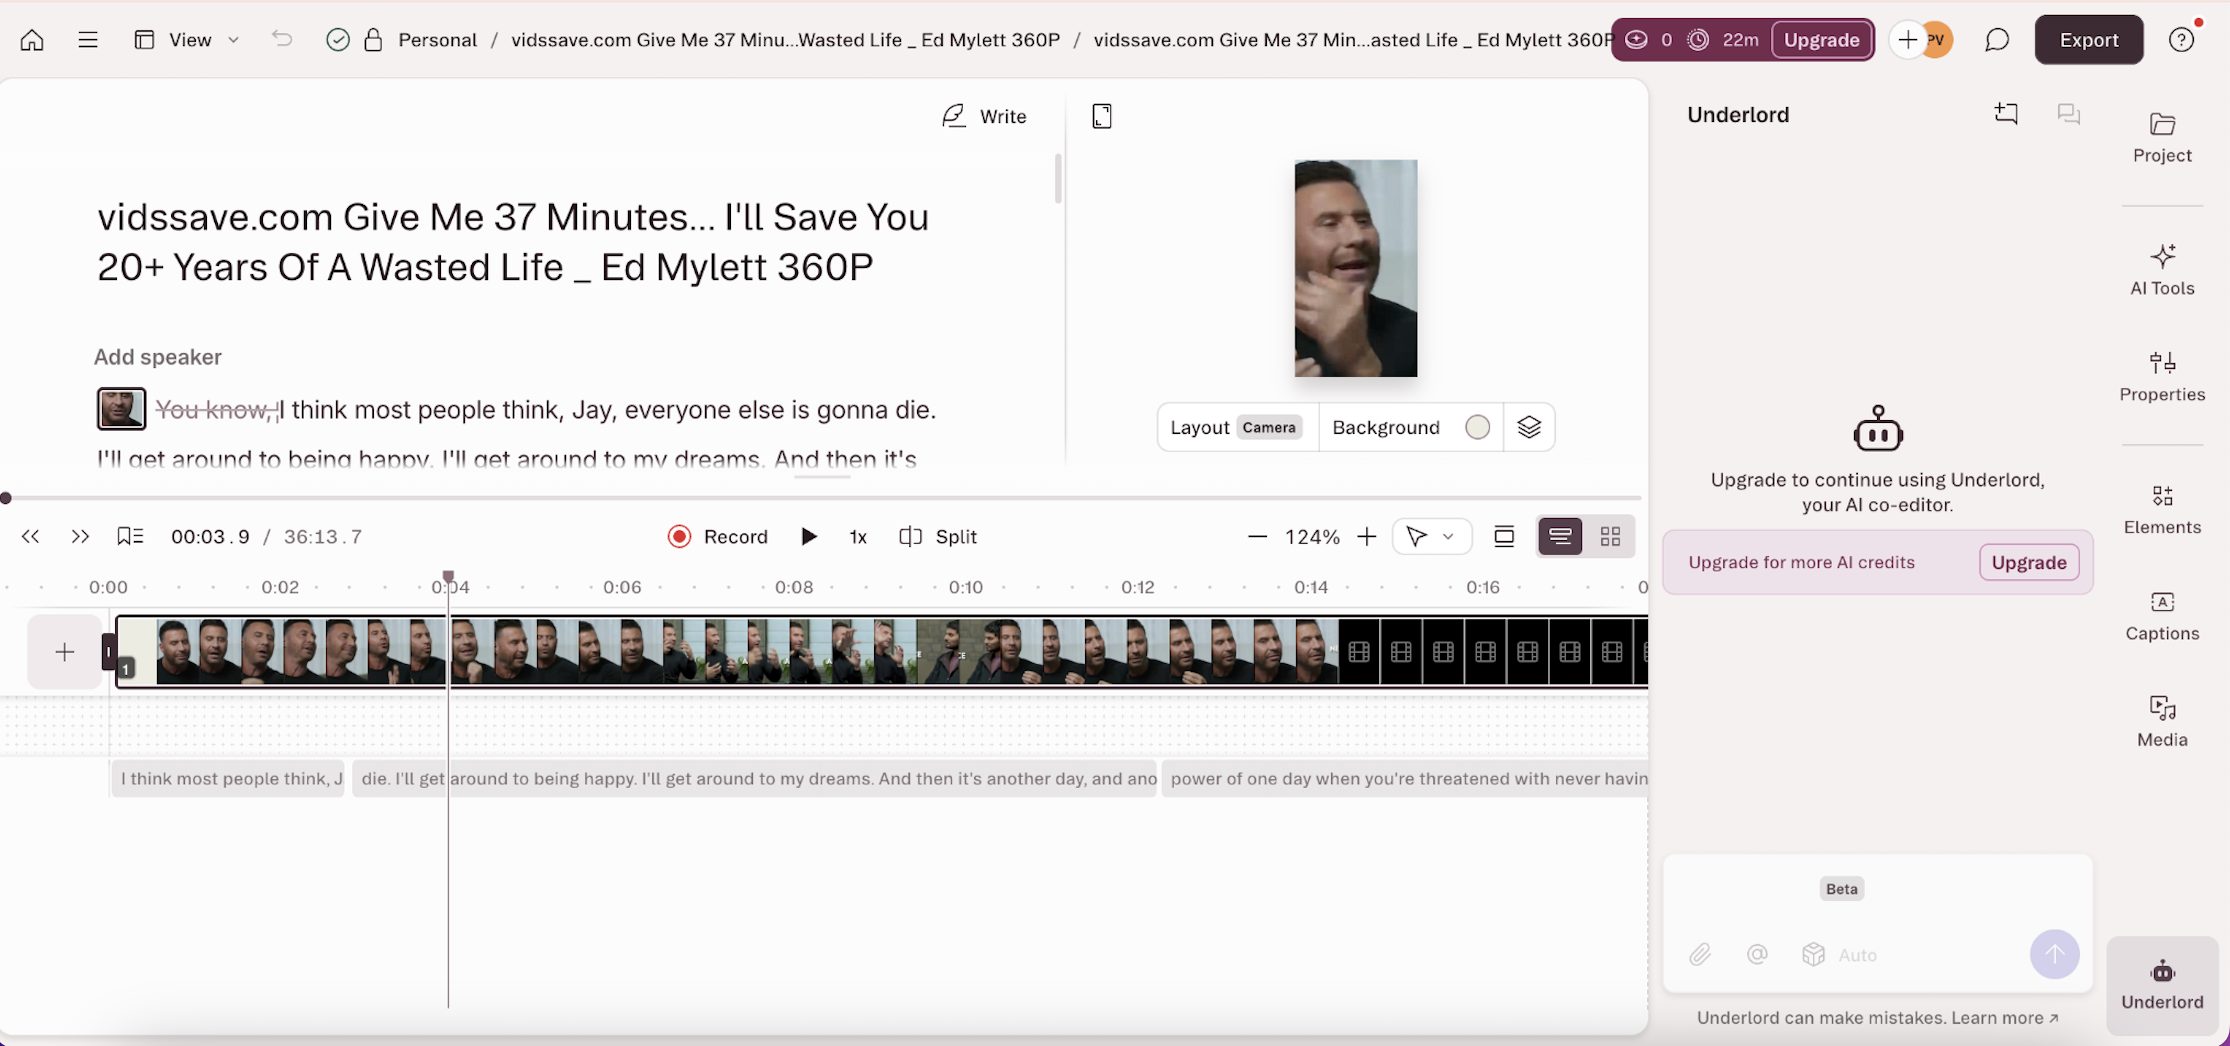The image size is (2230, 1046).
Task: Select the video preview on the canvas
Action: 1355,268
